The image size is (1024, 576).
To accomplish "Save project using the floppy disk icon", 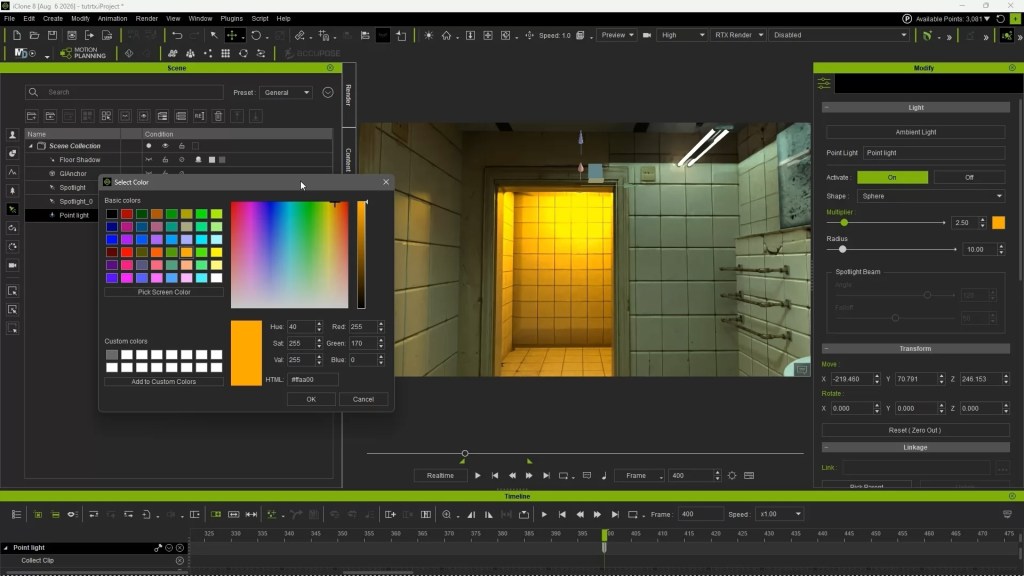I will pos(52,35).
